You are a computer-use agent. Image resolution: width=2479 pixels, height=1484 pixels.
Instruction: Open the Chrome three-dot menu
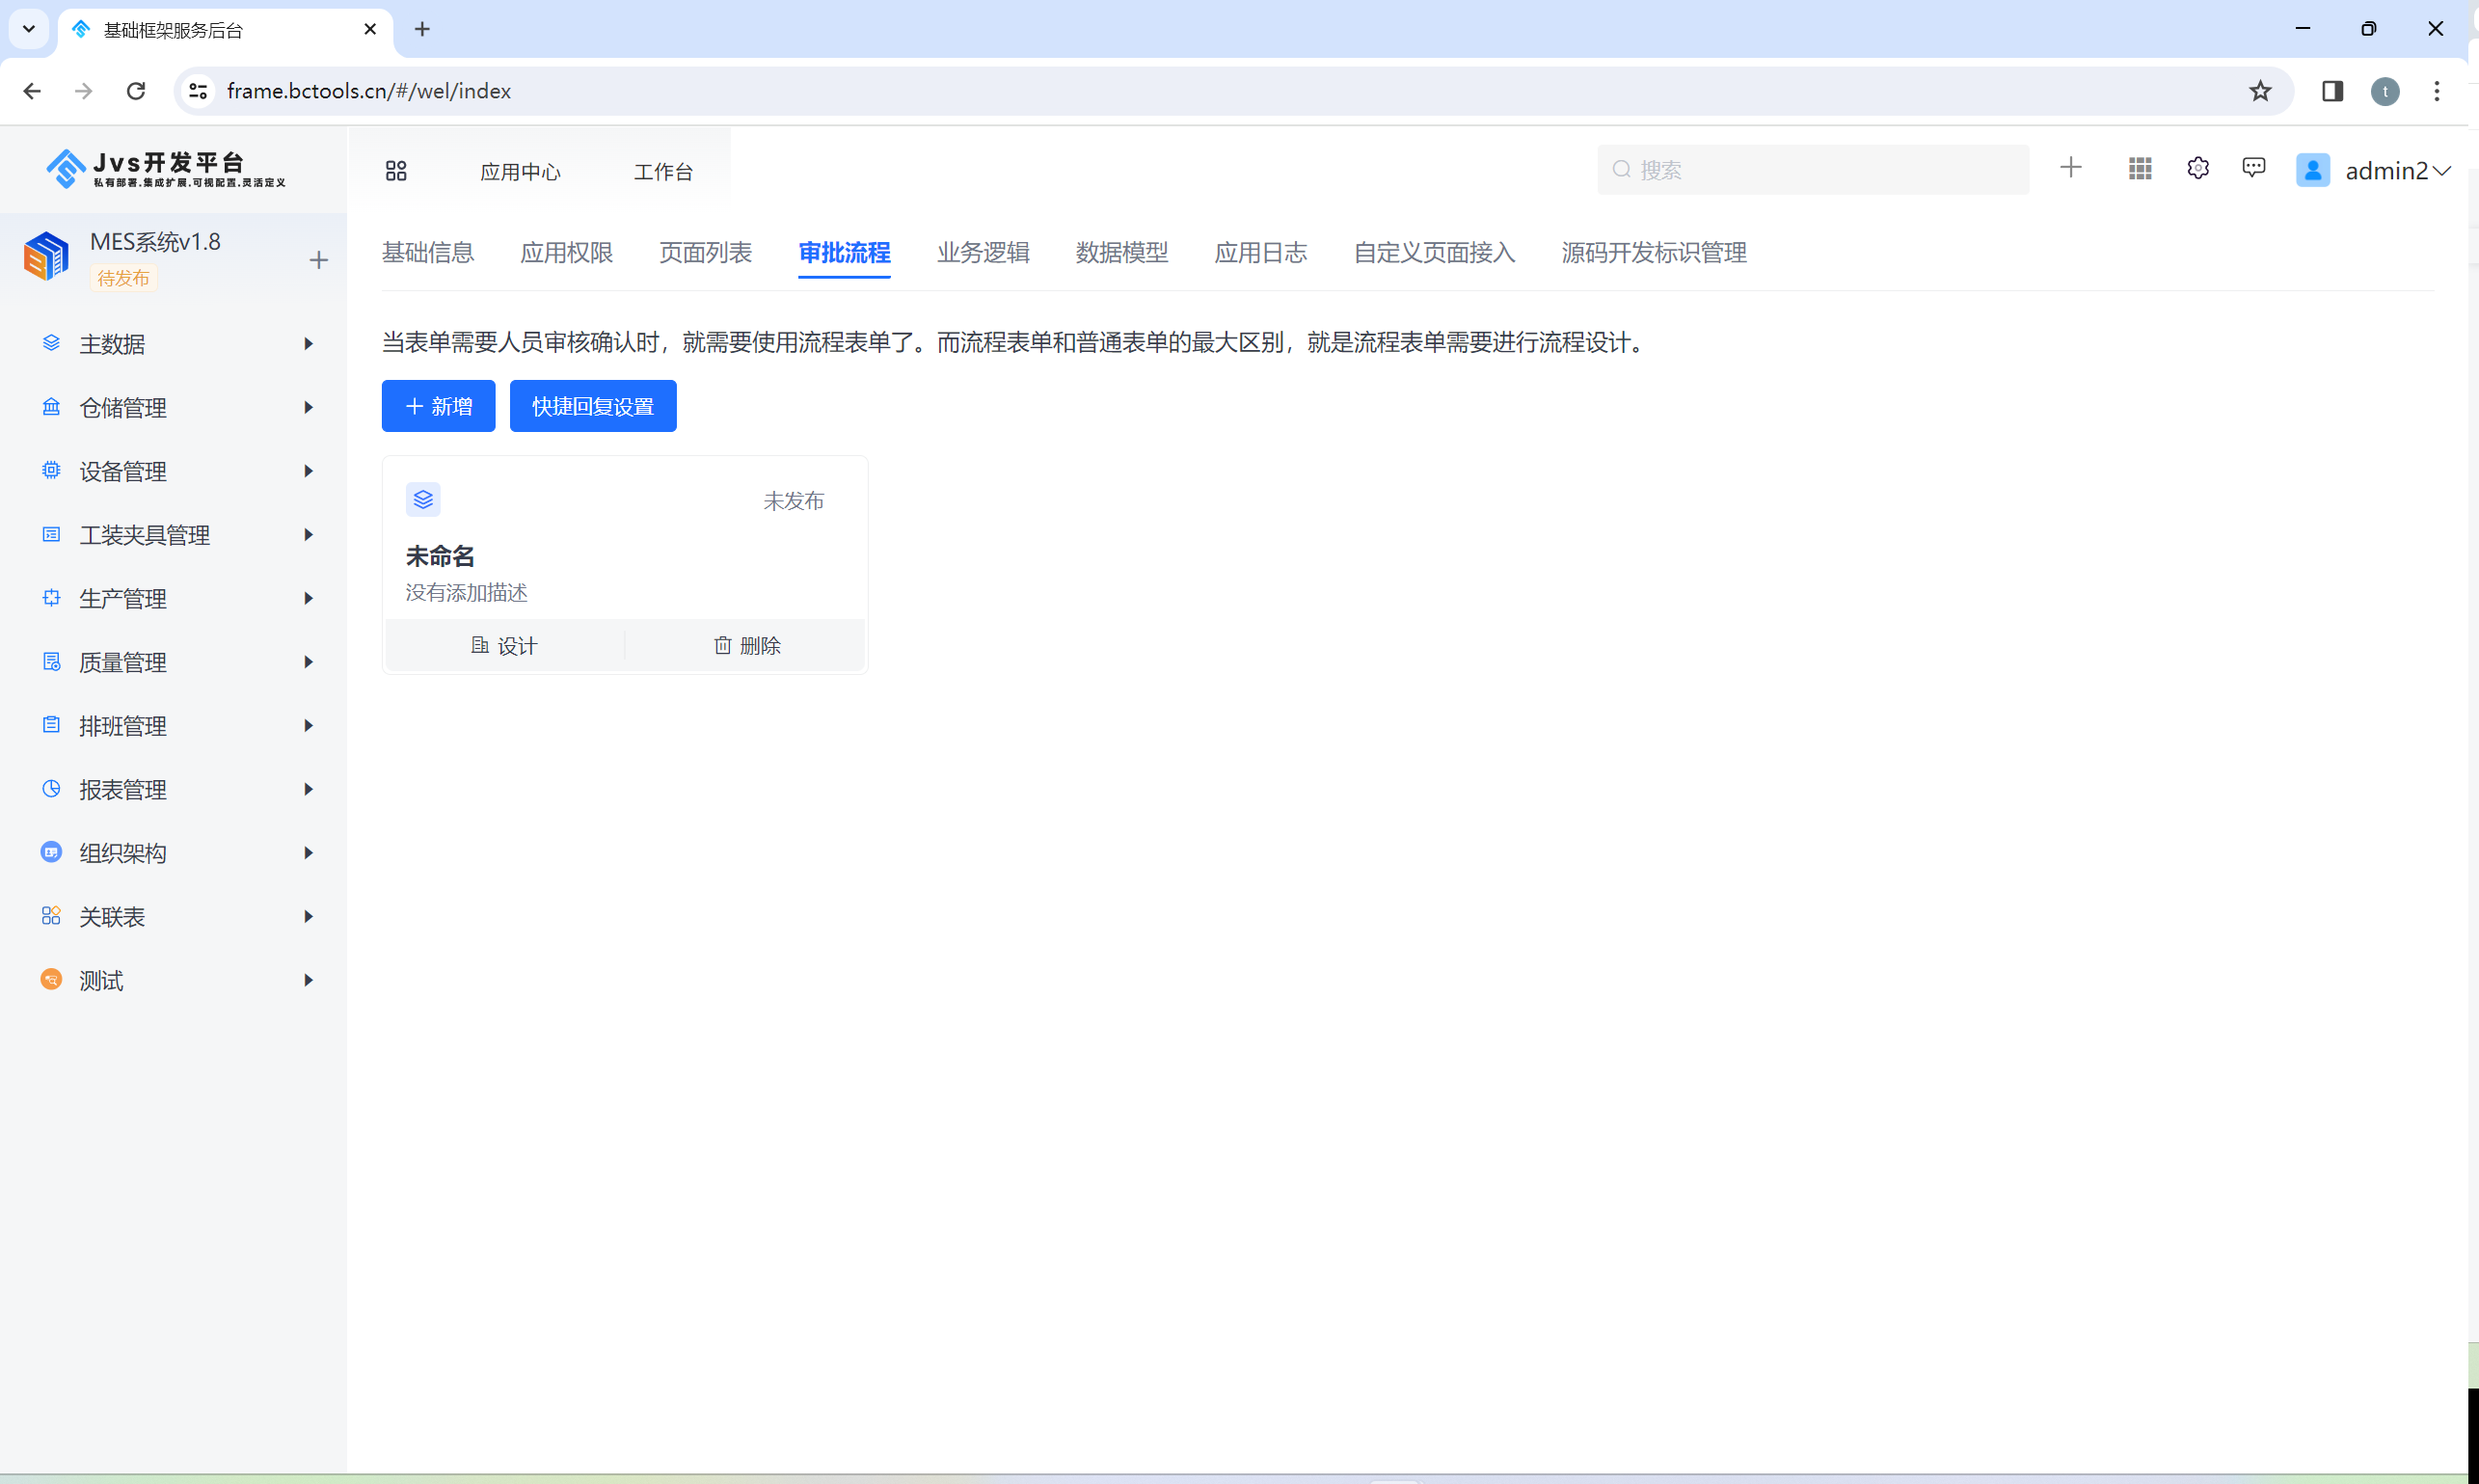[x=2437, y=91]
